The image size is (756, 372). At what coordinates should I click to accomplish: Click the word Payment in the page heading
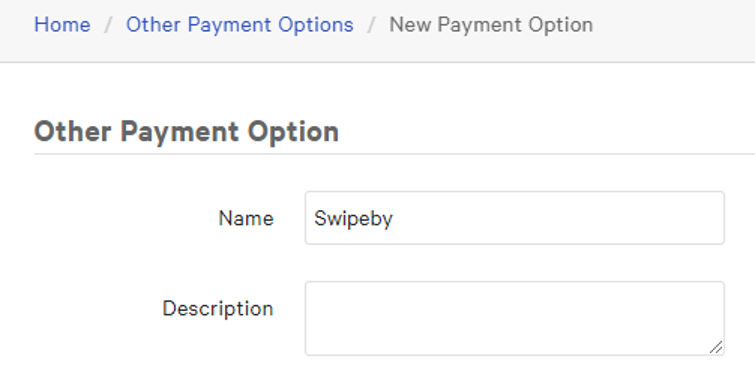tap(179, 132)
